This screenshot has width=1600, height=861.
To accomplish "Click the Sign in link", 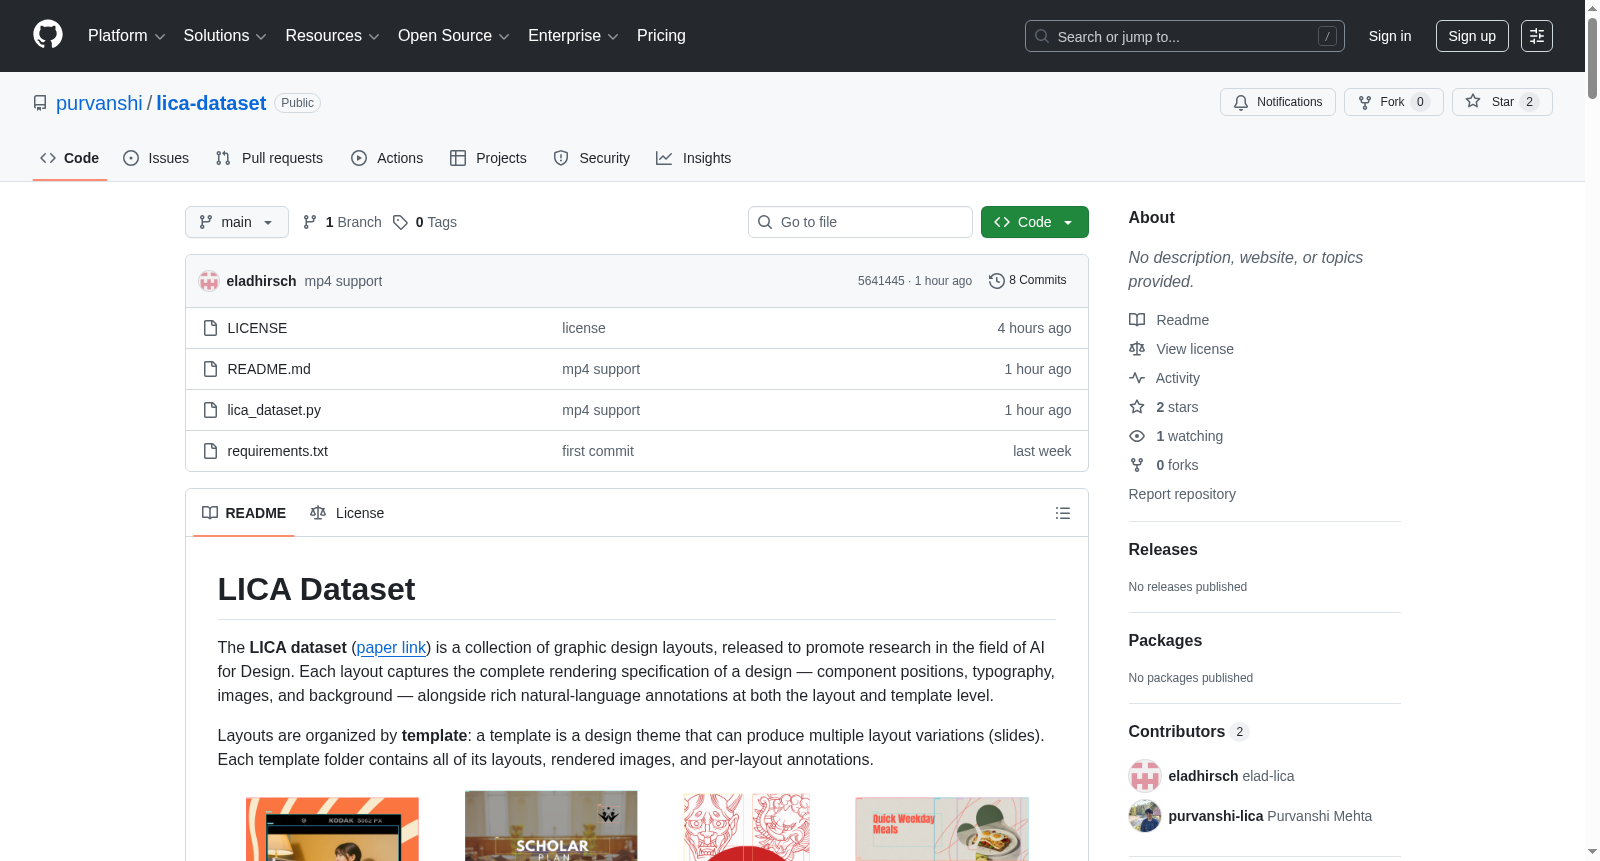I will 1390,36.
